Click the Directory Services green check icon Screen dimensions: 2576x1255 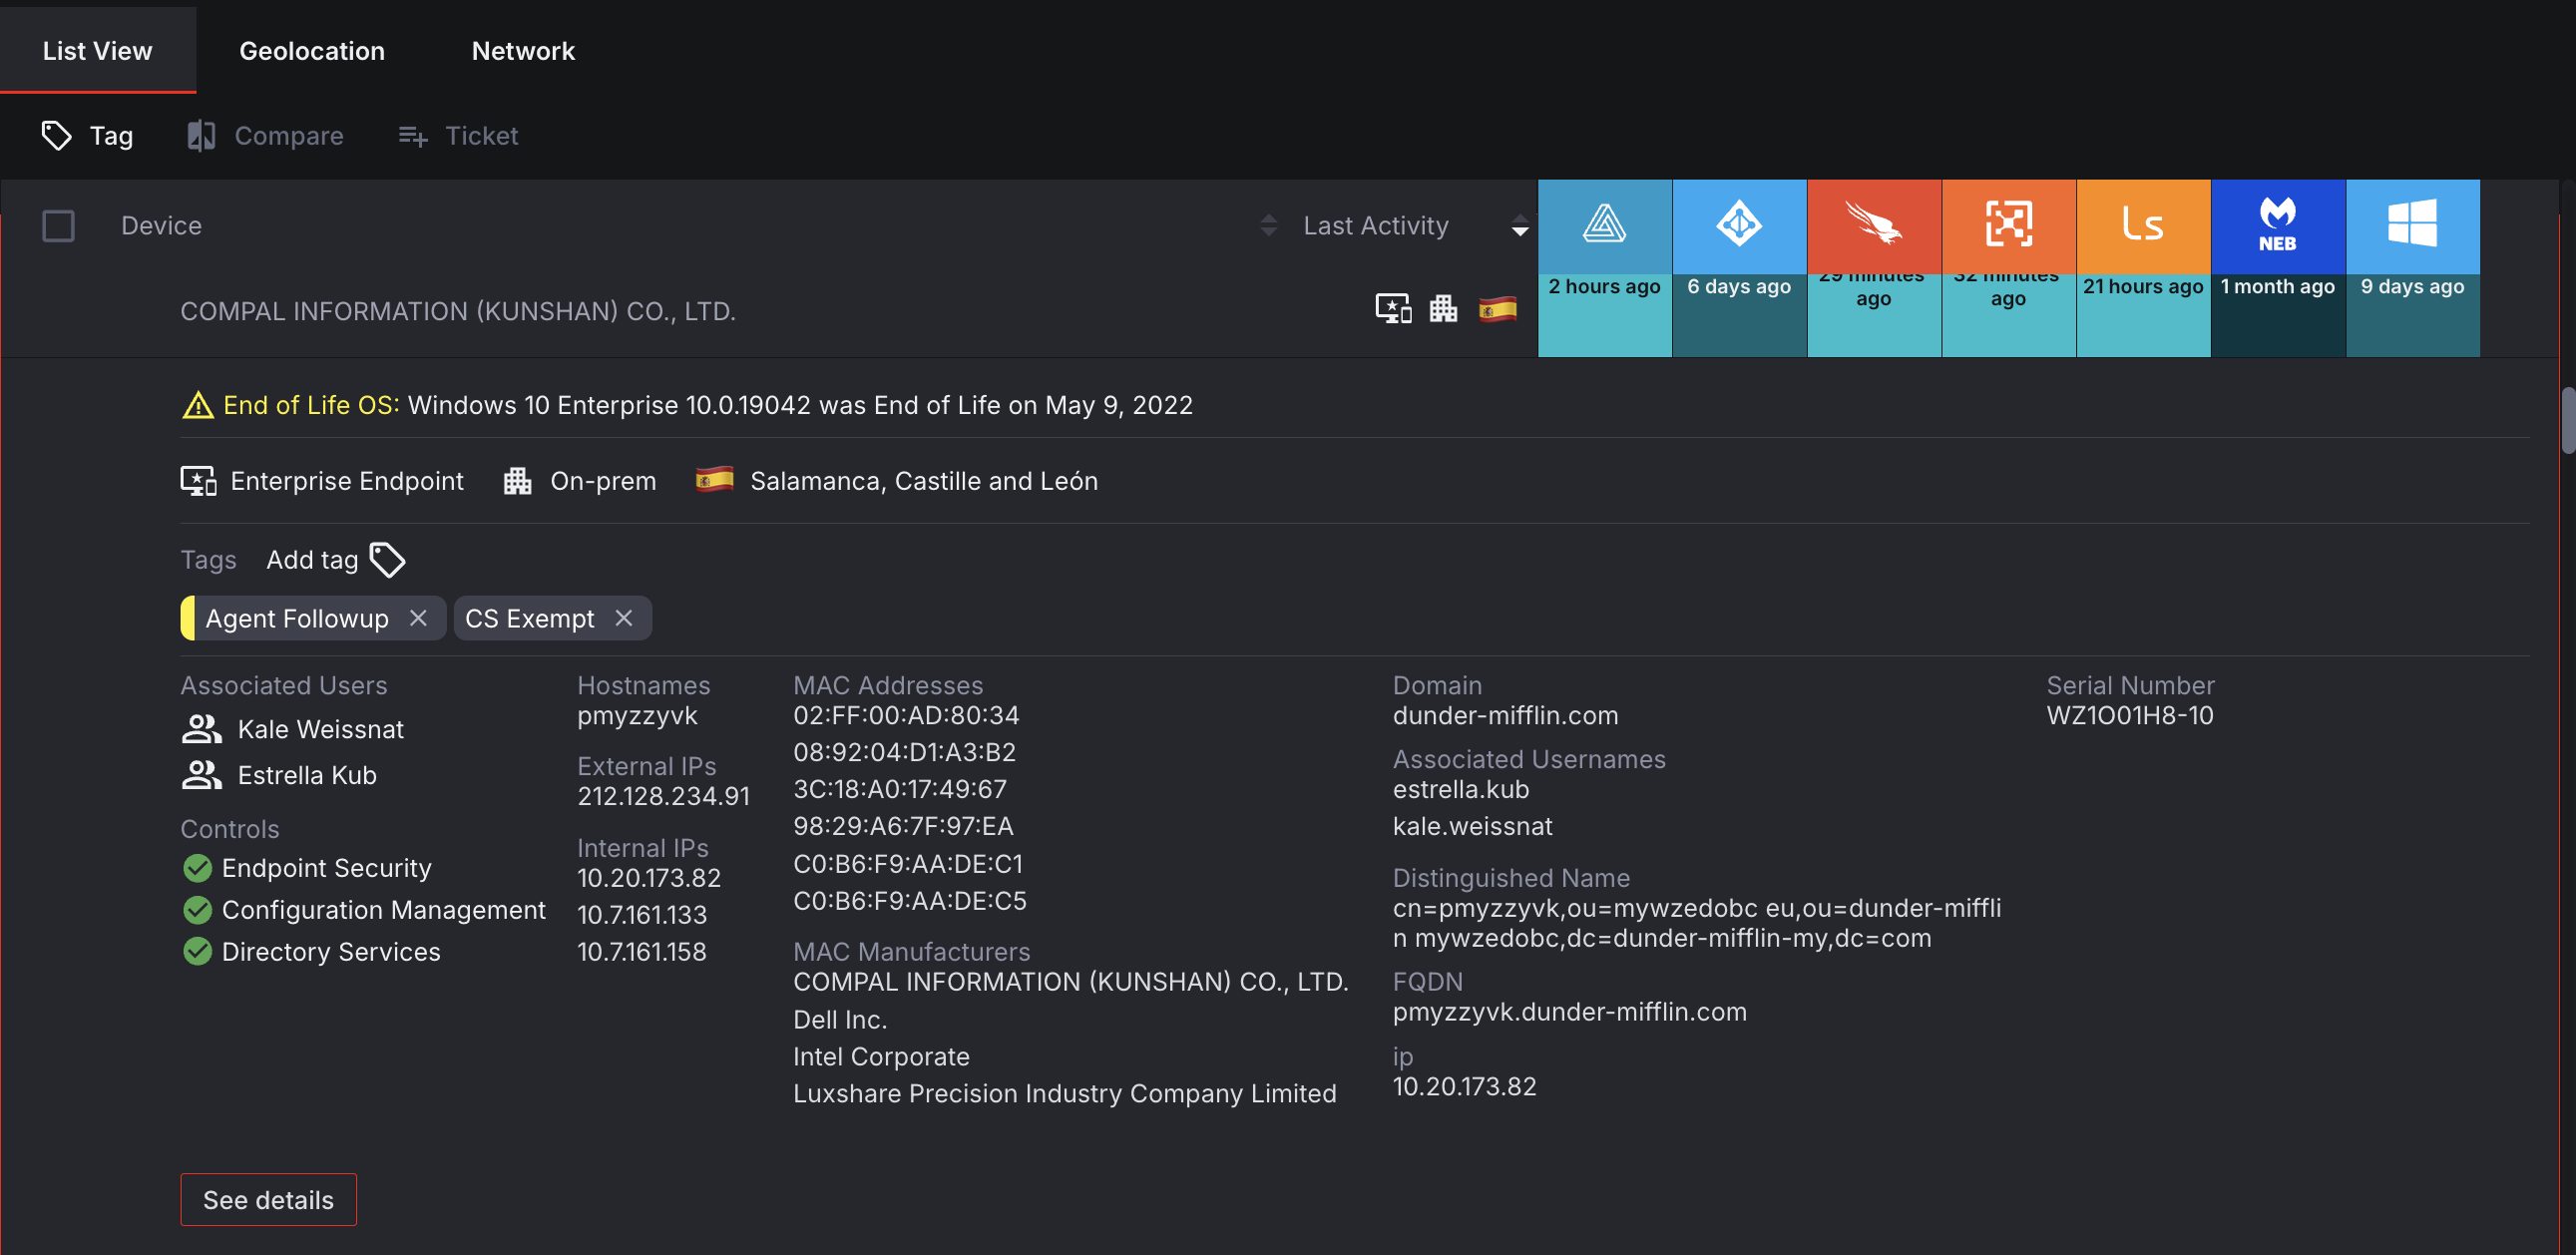pos(198,952)
